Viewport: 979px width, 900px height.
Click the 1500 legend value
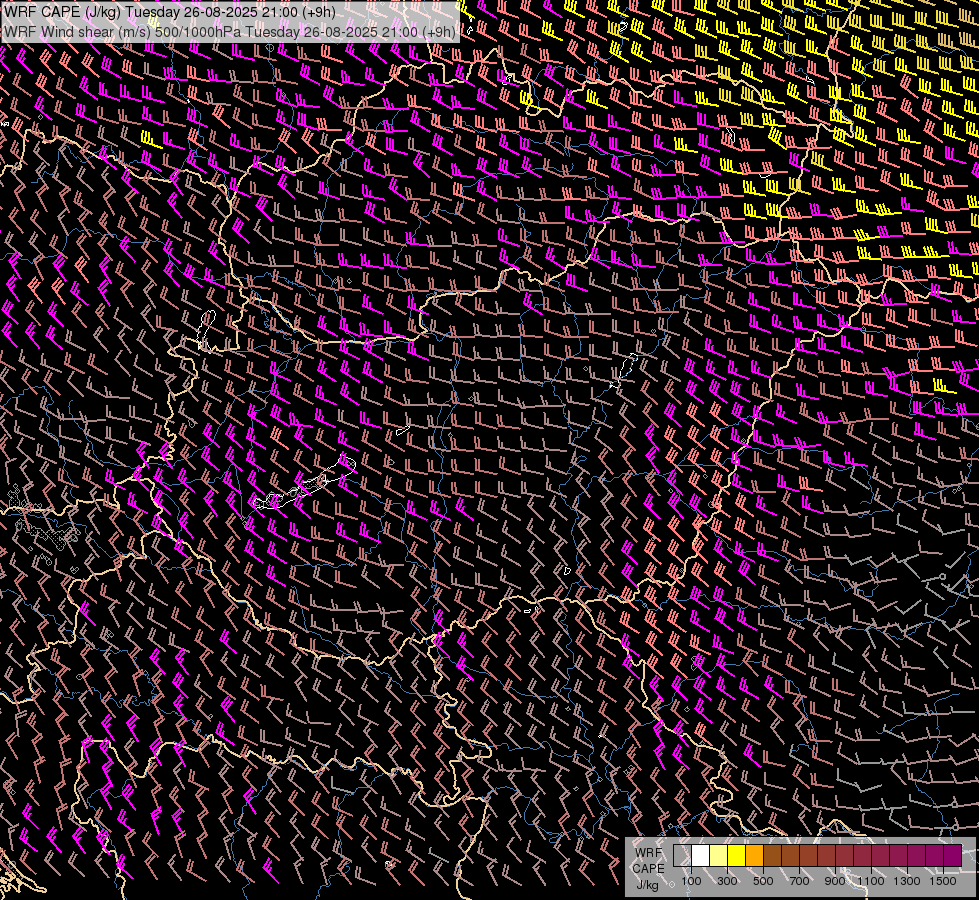943,881
